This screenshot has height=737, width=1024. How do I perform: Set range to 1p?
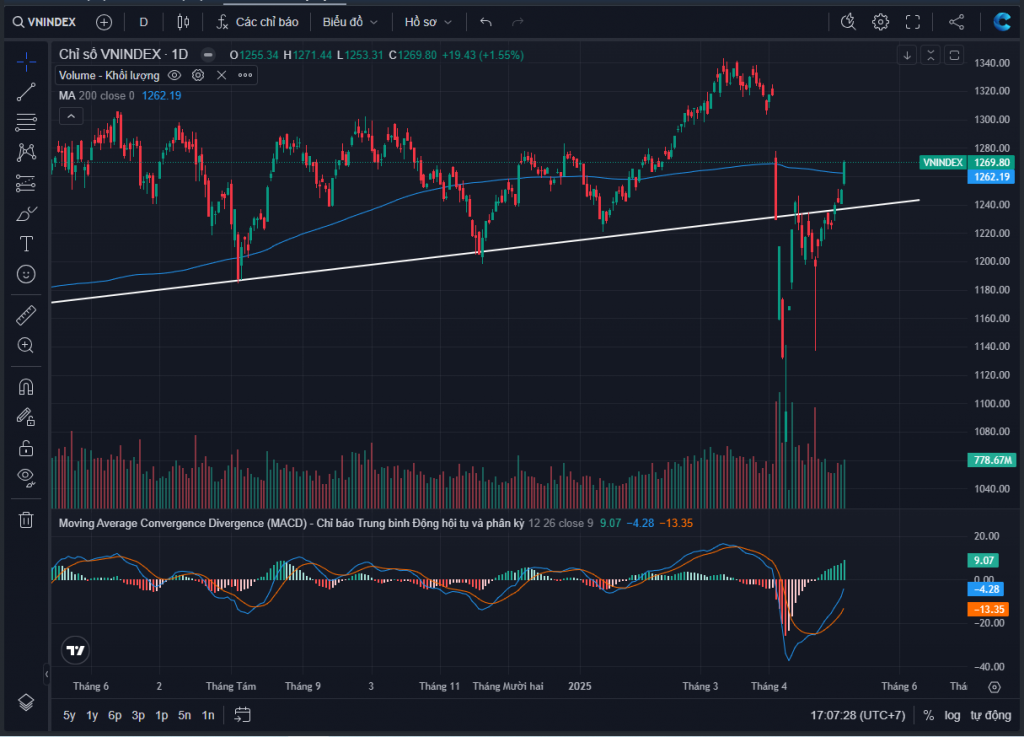161,715
